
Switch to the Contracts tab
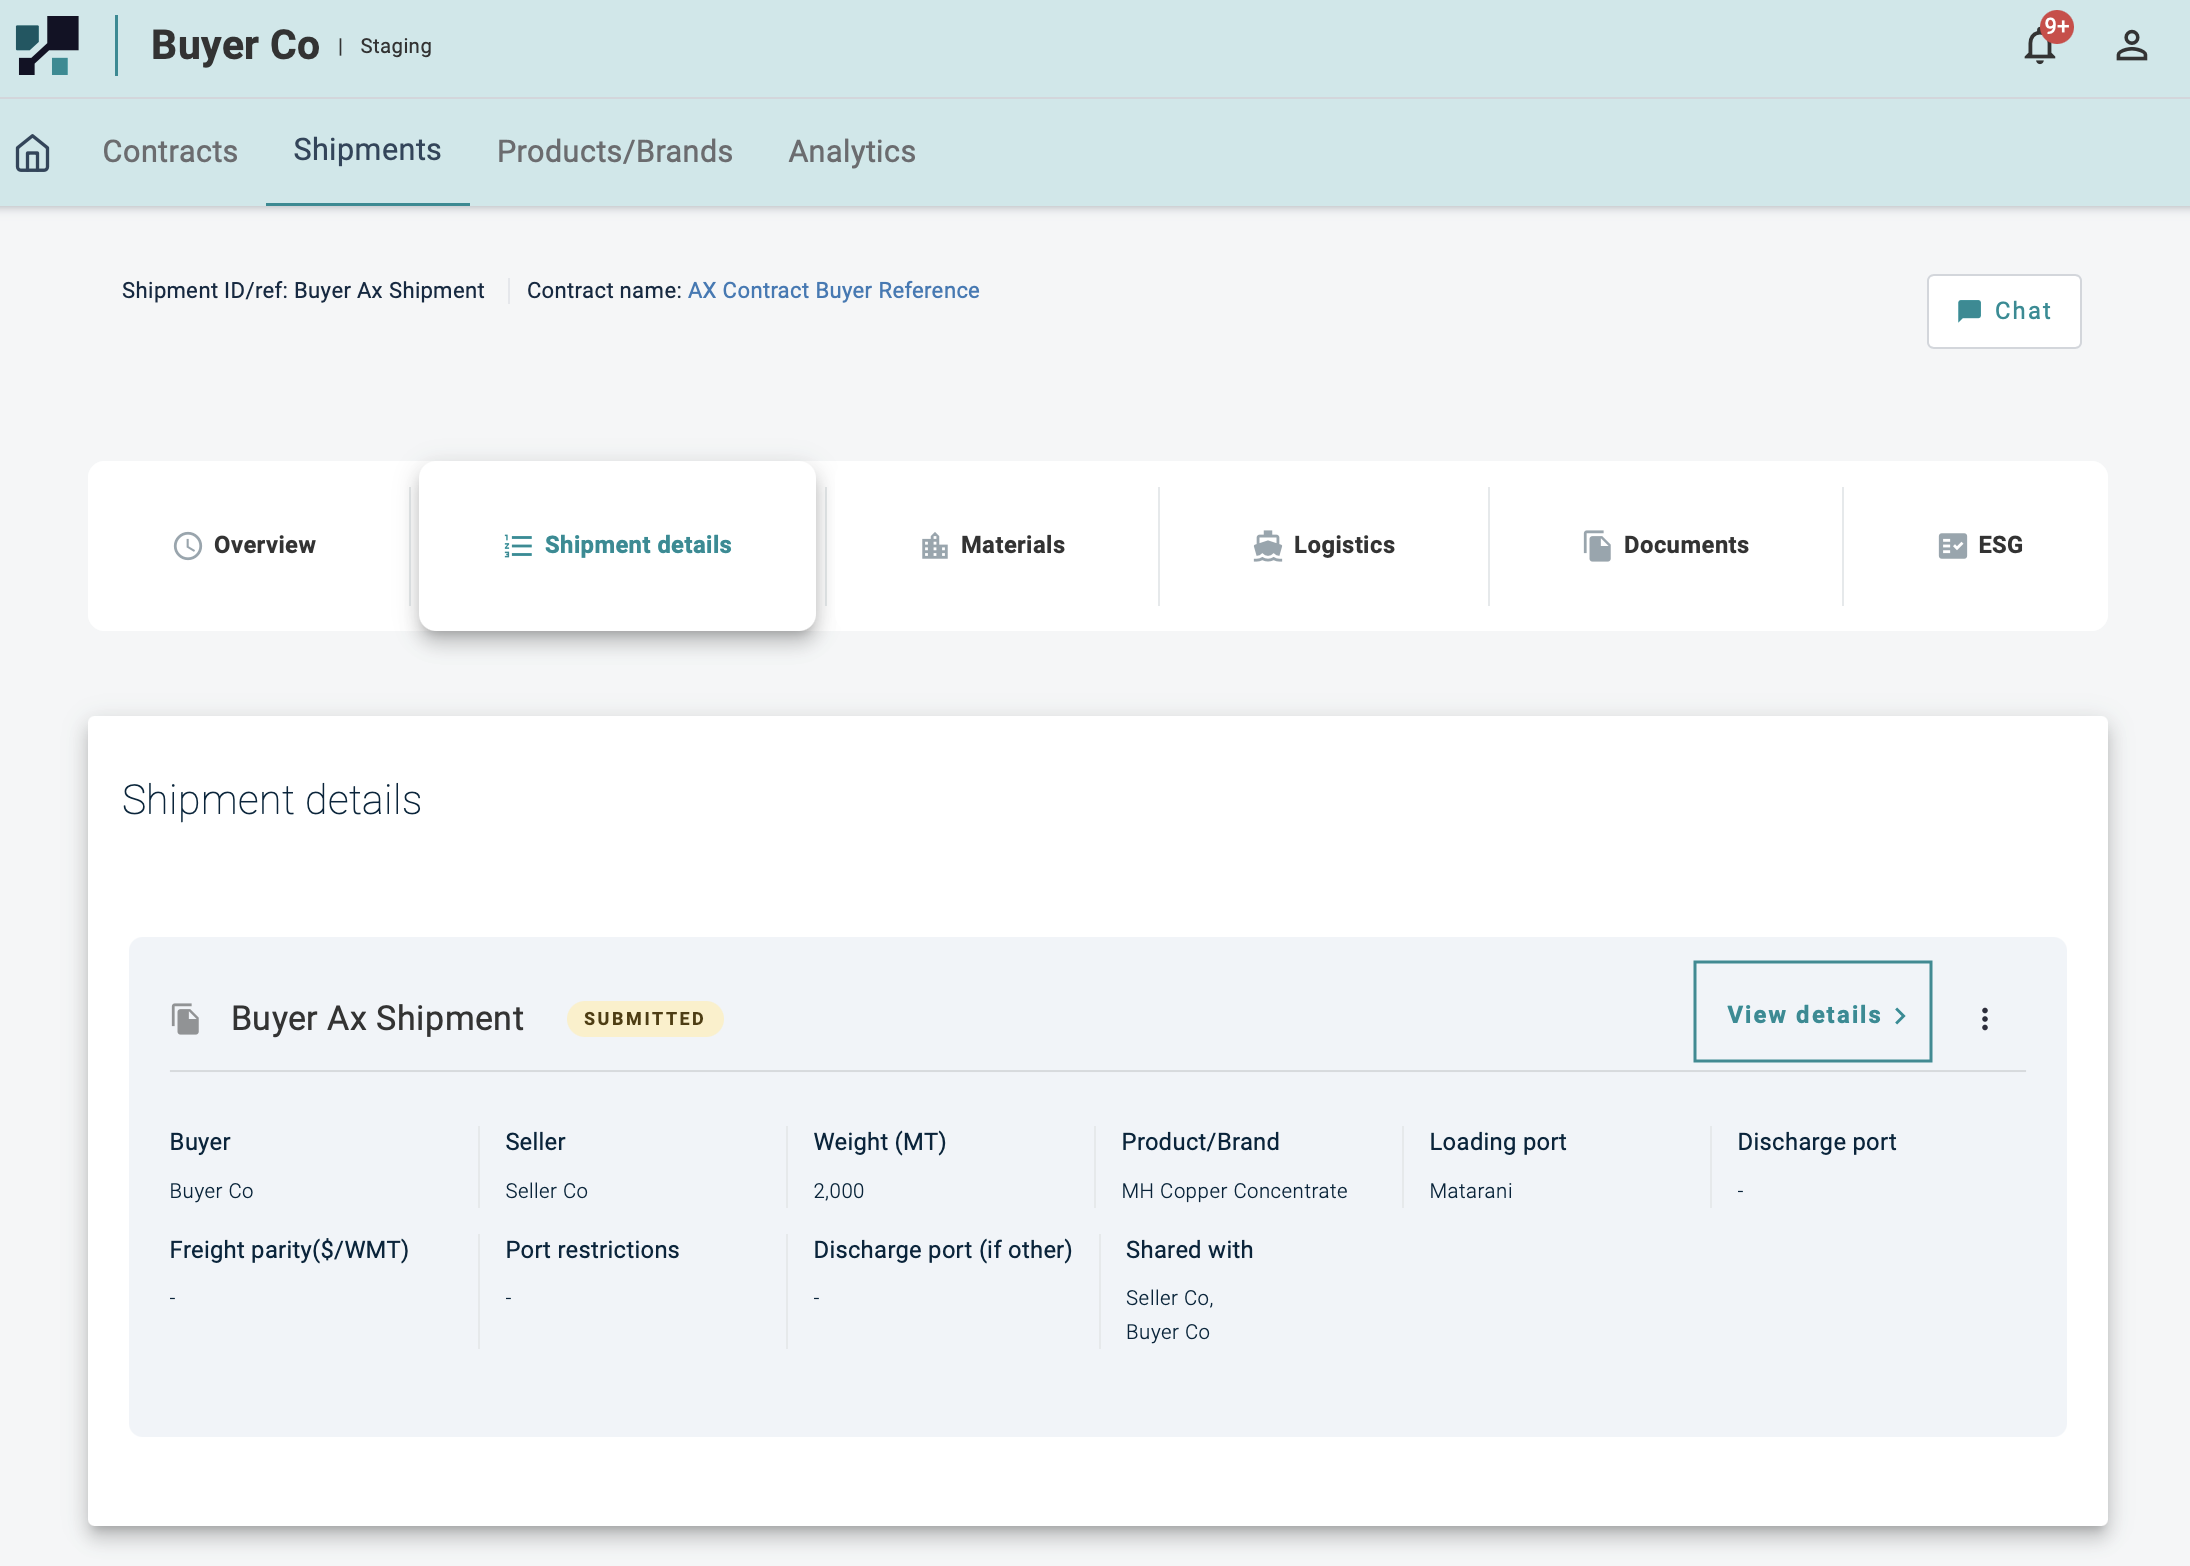tap(170, 152)
